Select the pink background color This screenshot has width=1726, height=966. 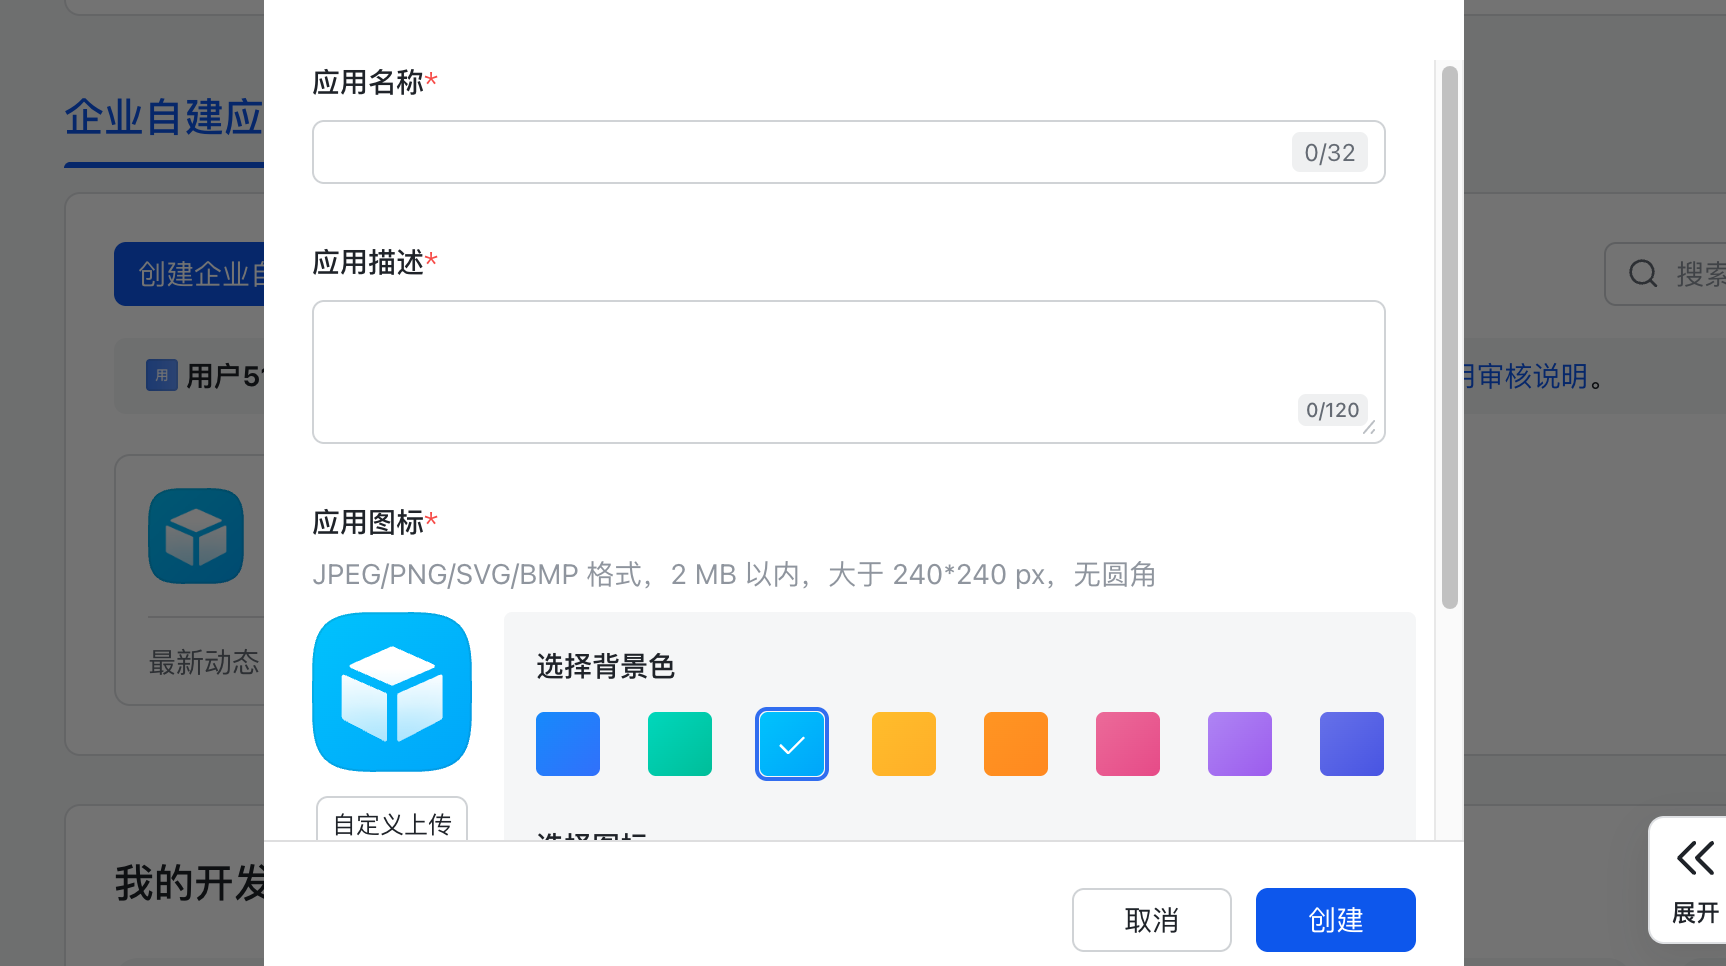coord(1128,744)
